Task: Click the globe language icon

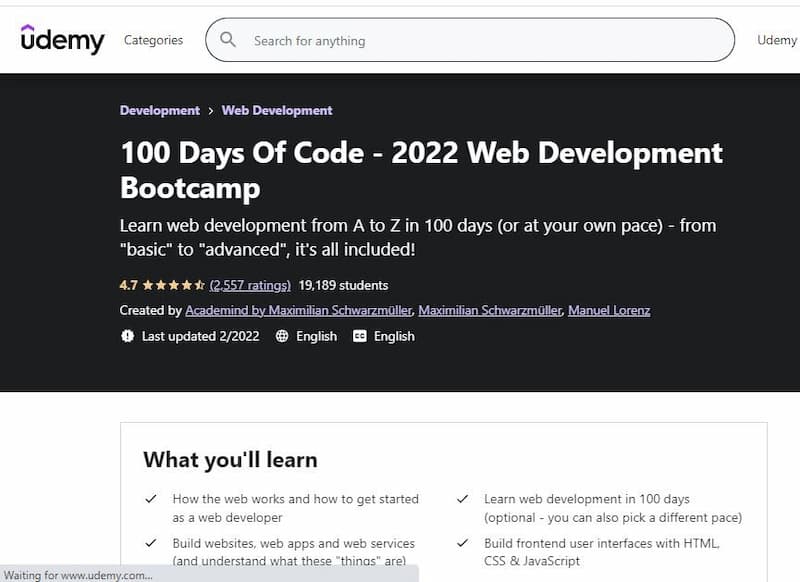Action: 282,336
